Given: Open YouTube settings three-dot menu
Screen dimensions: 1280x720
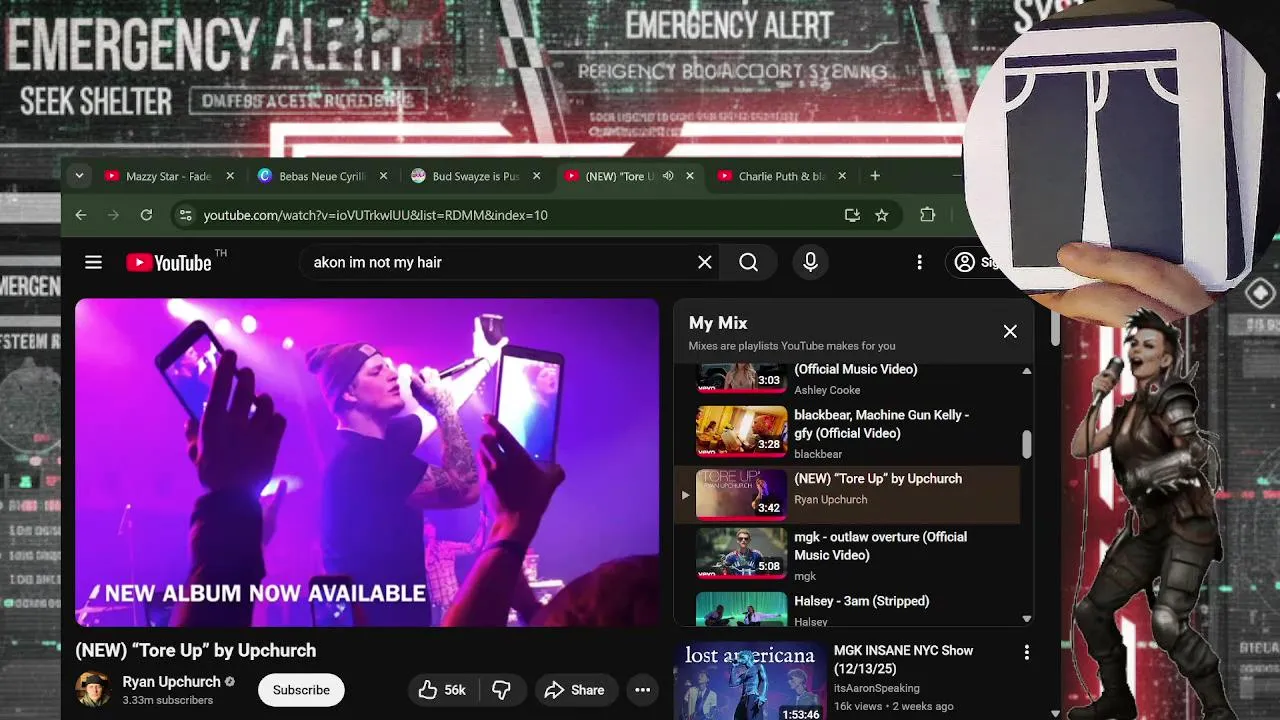Looking at the screenshot, I should click(919, 262).
